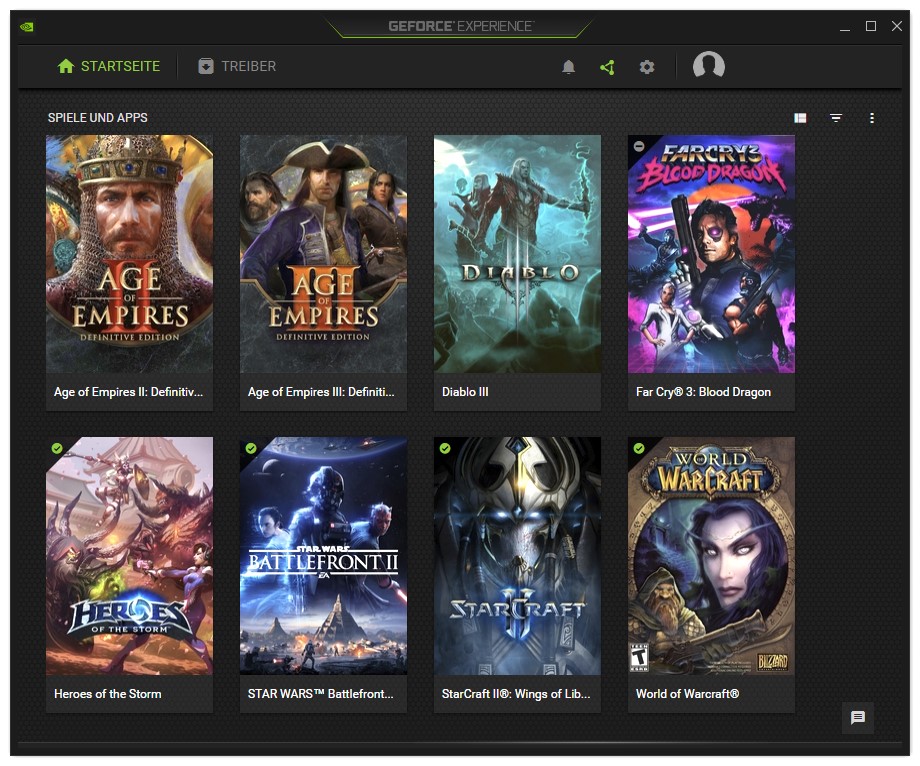Open the user account avatar
Viewport: 920px width, 766px height.
coord(709,65)
